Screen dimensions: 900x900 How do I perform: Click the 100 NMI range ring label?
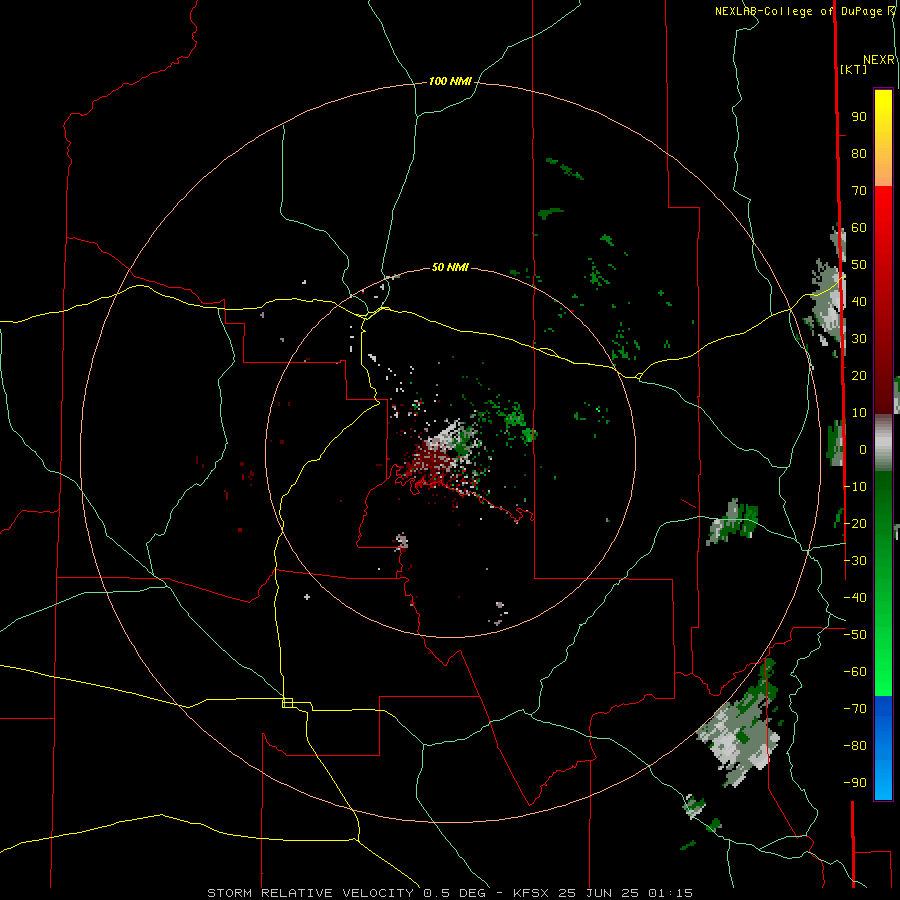pos(450,82)
